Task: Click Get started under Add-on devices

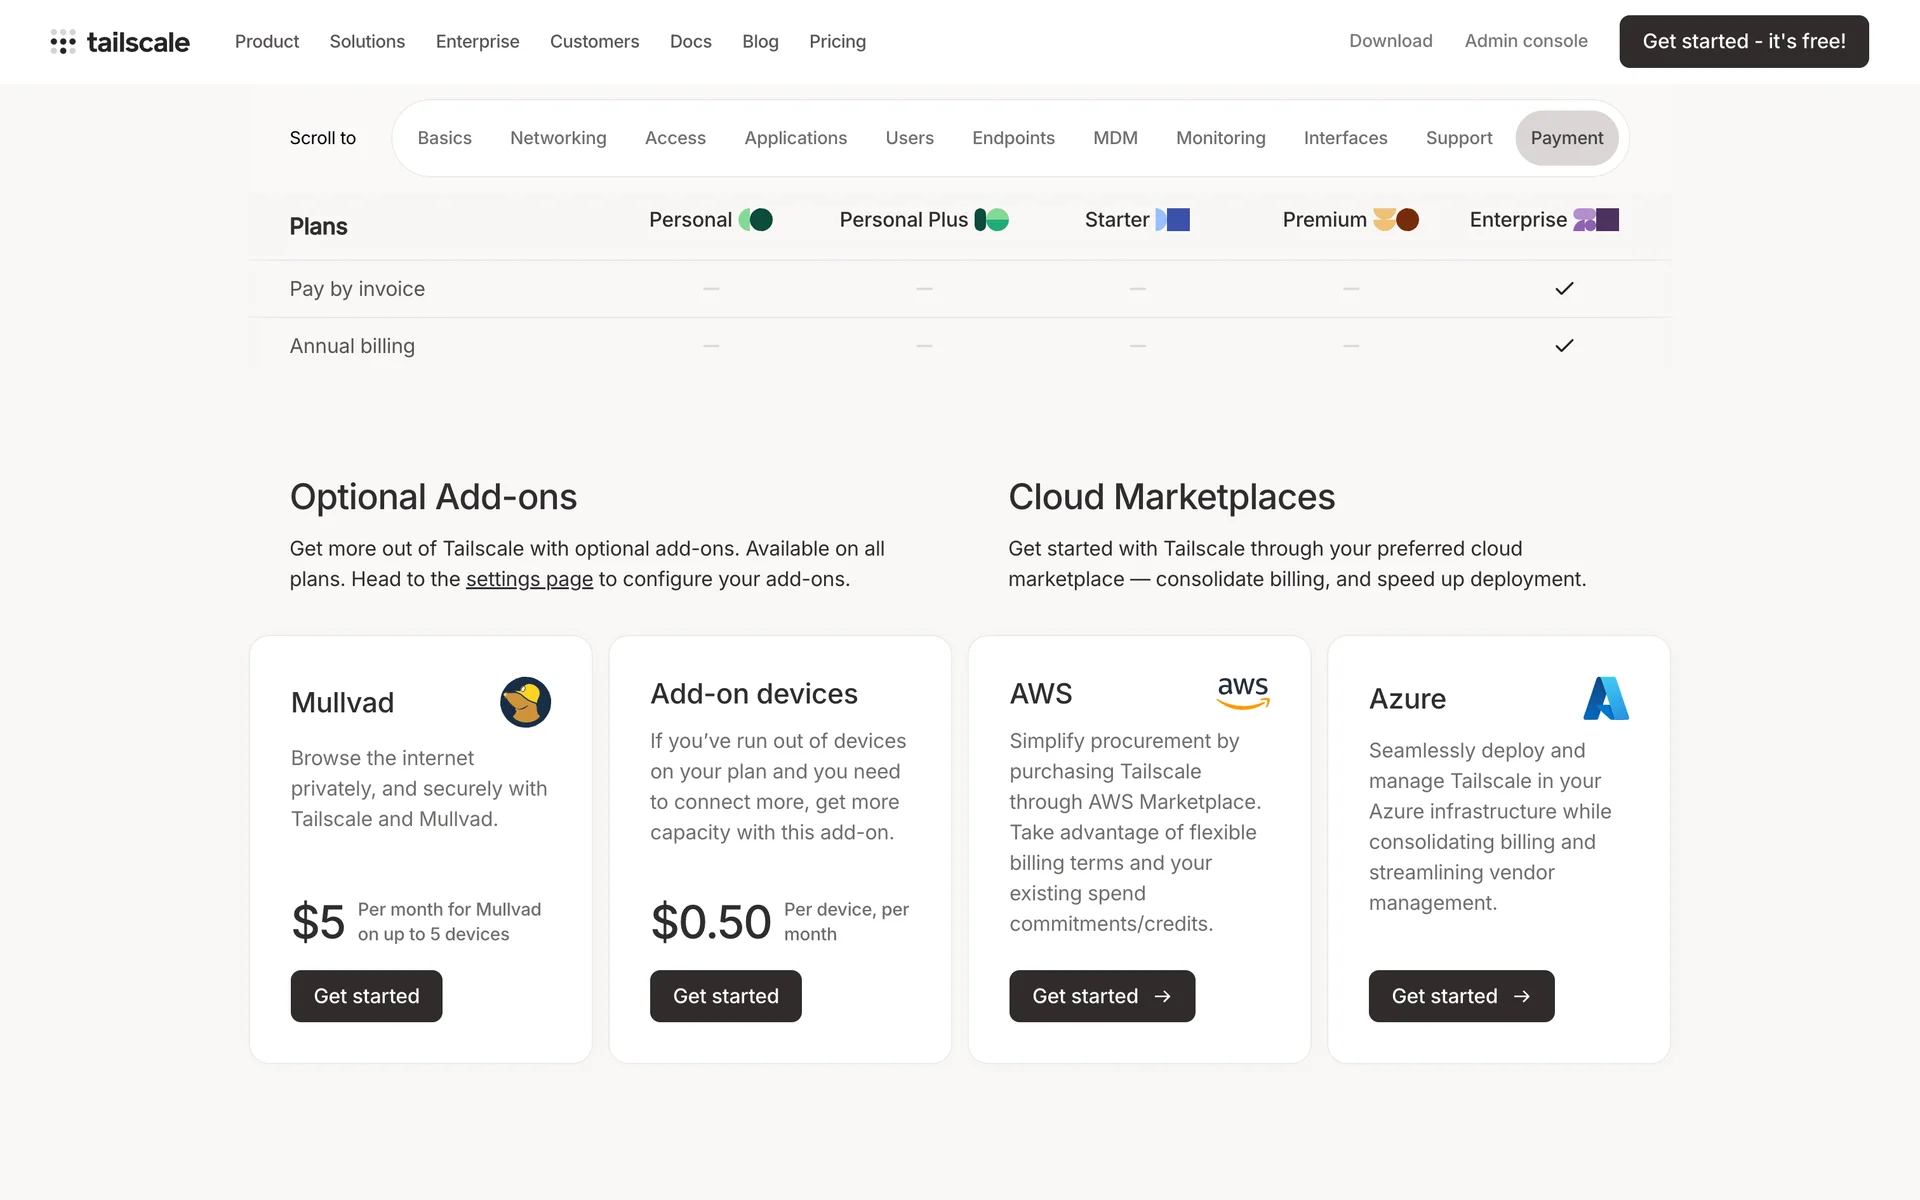Action: tap(726, 996)
